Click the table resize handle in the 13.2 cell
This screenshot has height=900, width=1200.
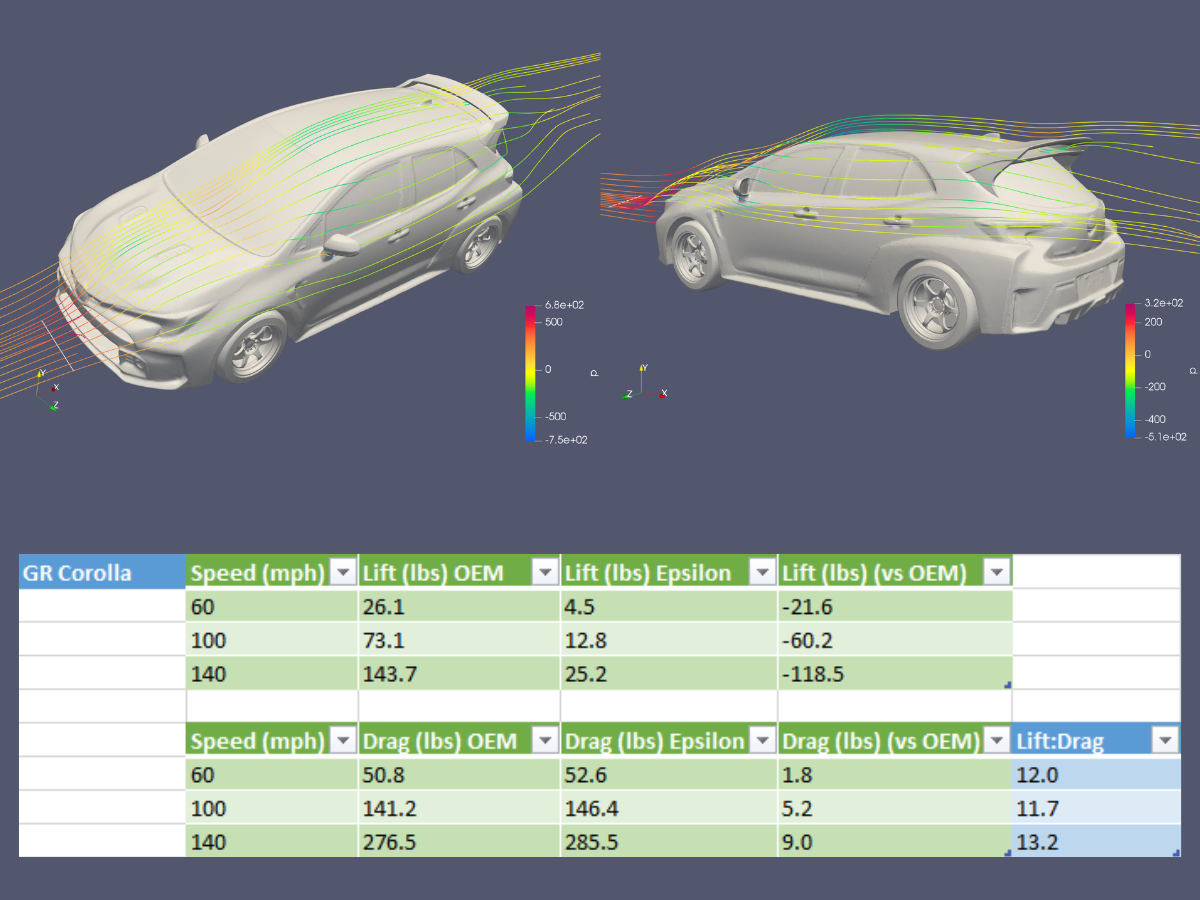1175,853
